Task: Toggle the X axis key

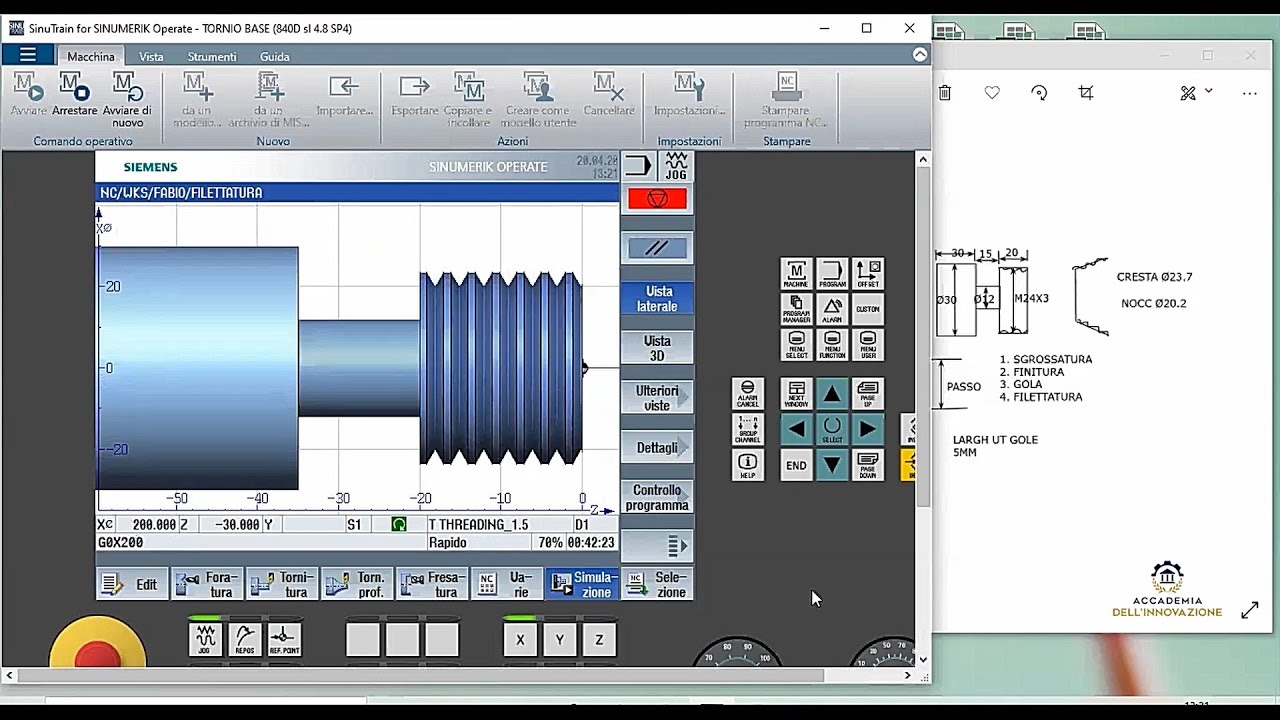Action: 520,639
